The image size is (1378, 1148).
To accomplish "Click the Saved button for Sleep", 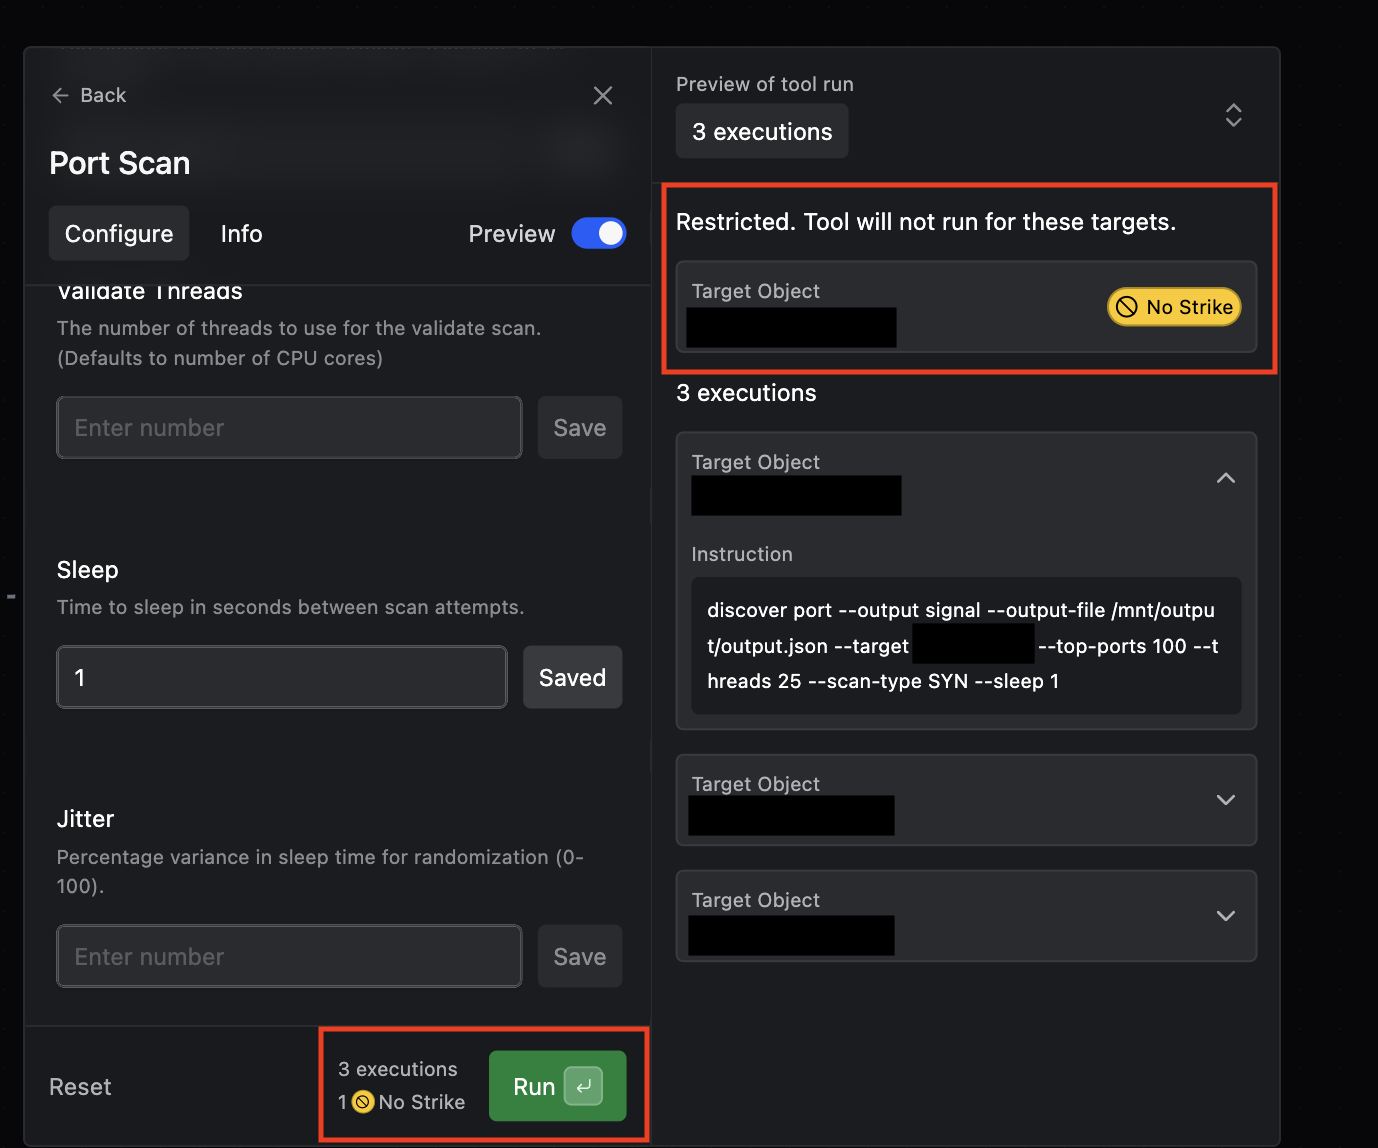I will [x=572, y=677].
